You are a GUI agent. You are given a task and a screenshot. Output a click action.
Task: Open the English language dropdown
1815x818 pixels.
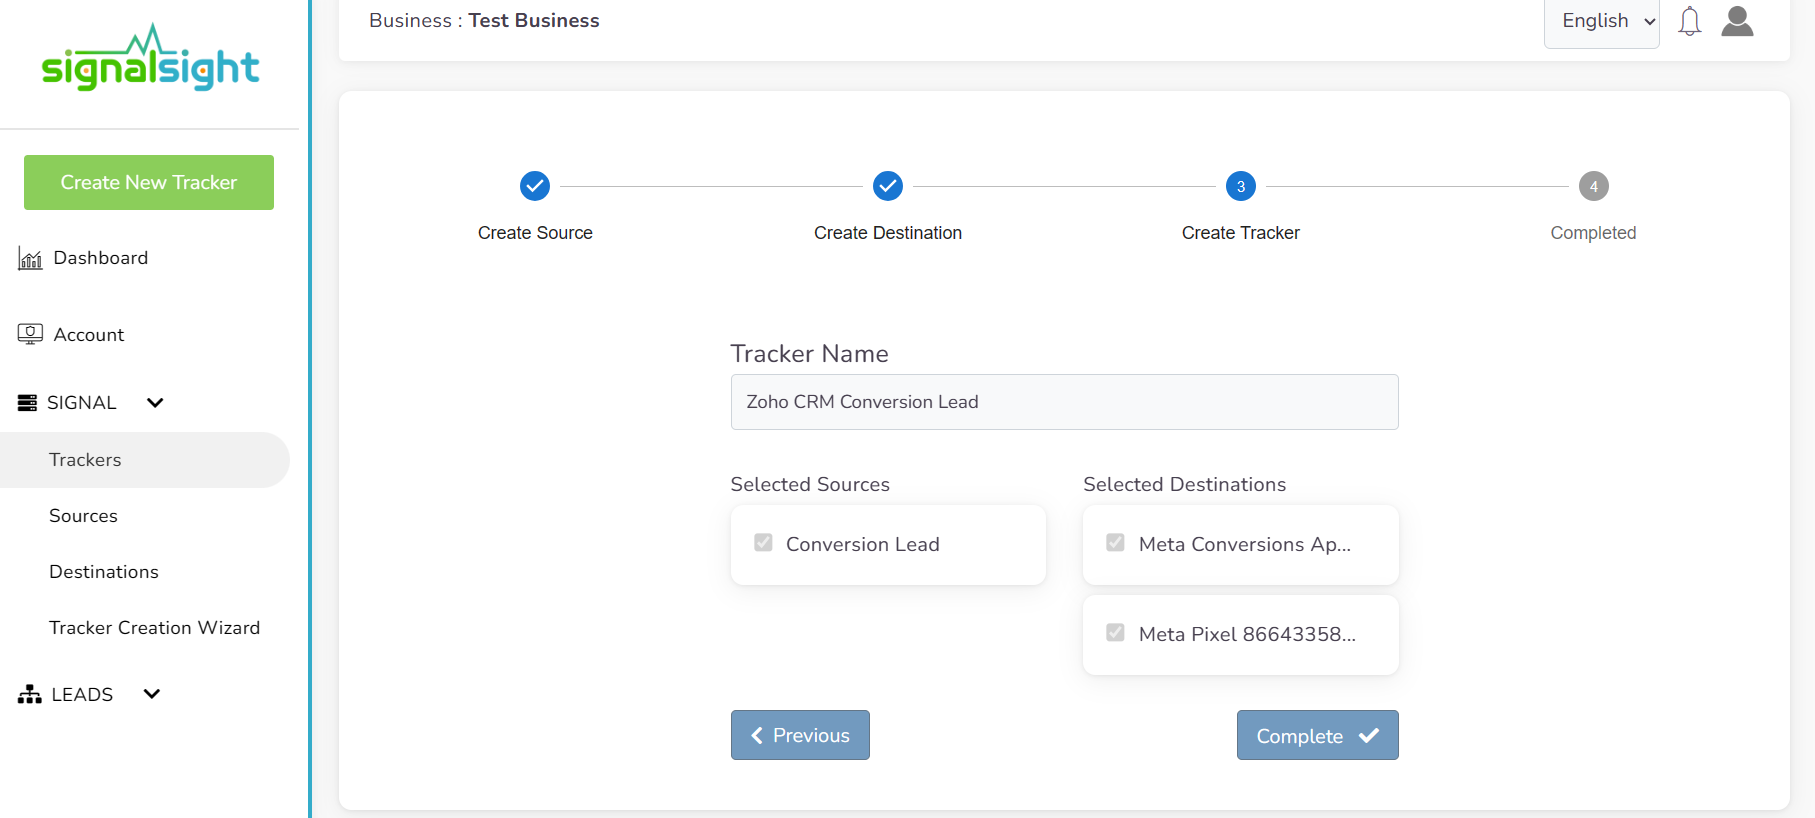(1602, 22)
